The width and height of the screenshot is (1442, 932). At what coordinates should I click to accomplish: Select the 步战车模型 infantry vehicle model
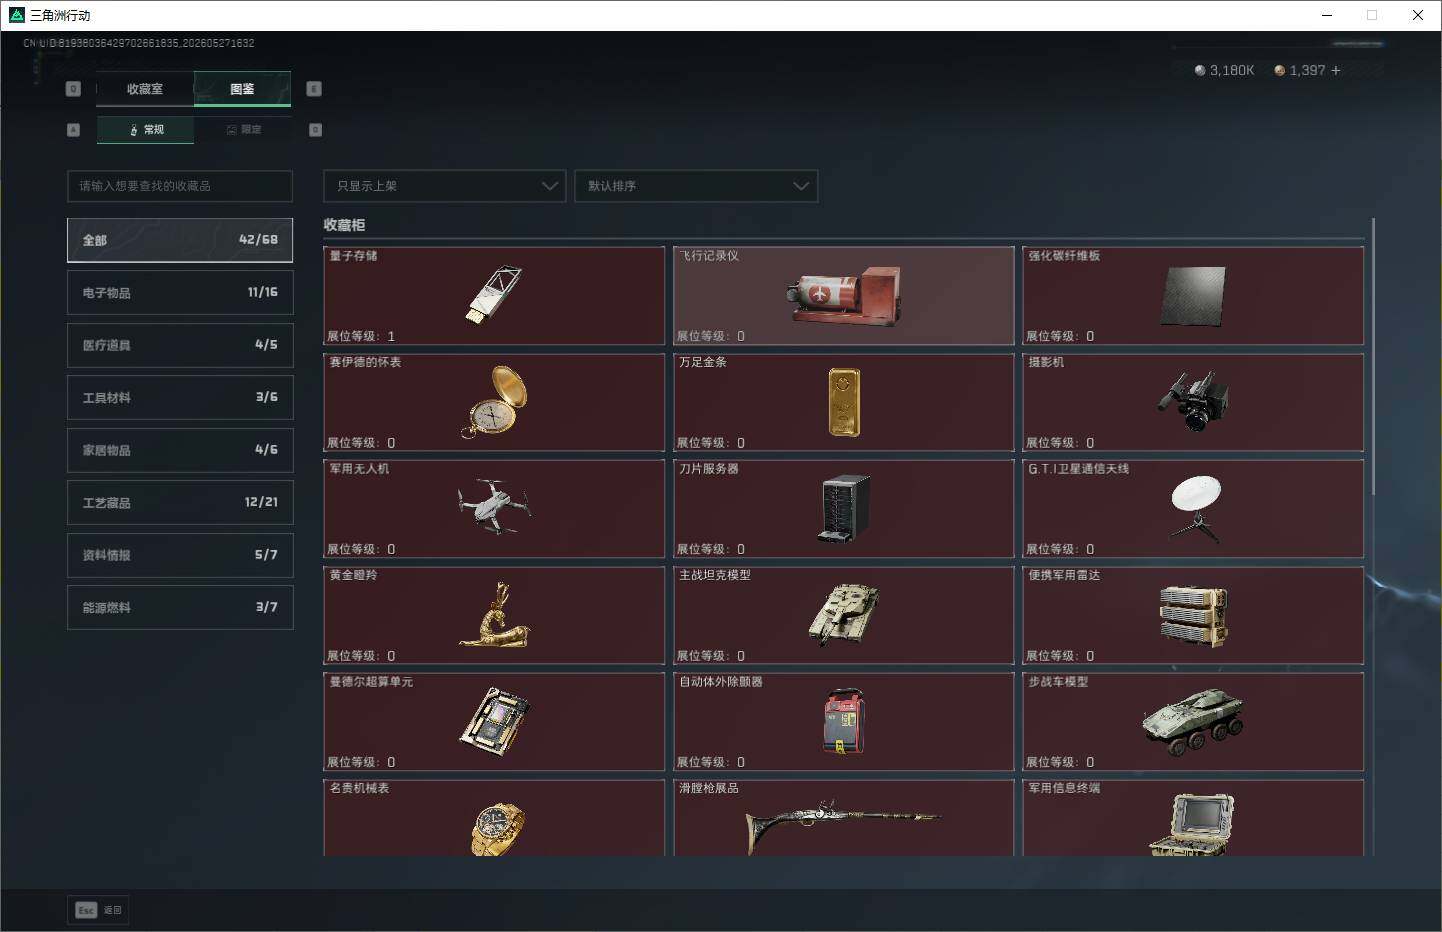pos(1193,722)
